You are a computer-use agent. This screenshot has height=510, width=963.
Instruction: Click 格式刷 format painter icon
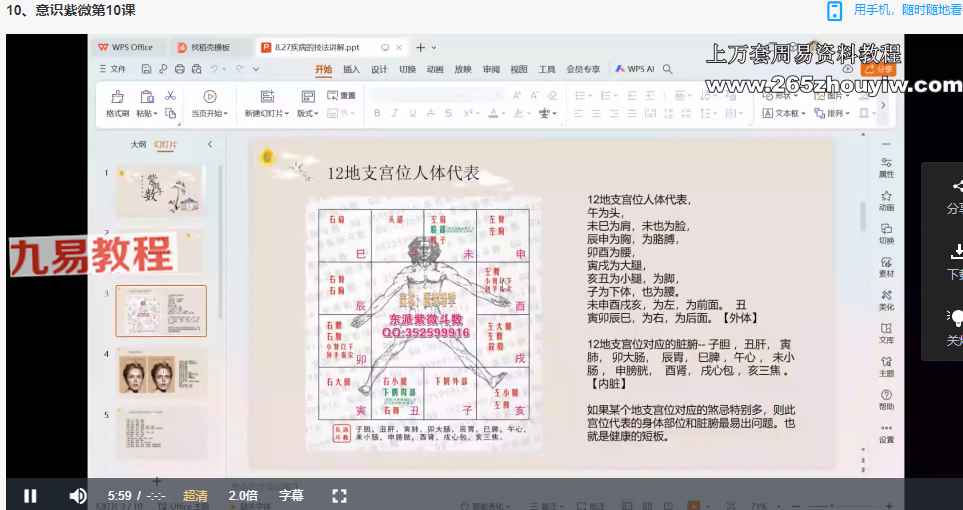tap(117, 104)
